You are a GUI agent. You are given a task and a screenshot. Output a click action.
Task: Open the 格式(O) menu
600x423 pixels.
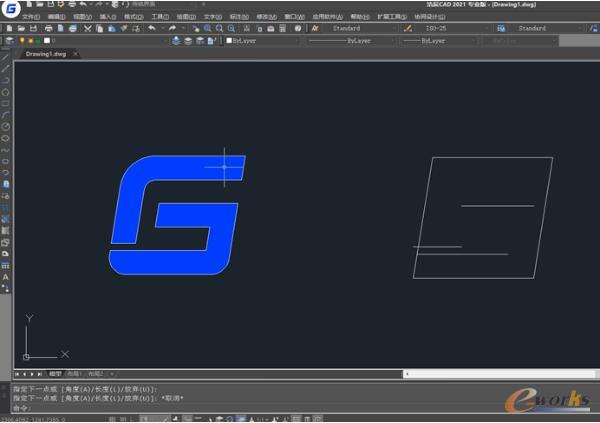[134, 17]
